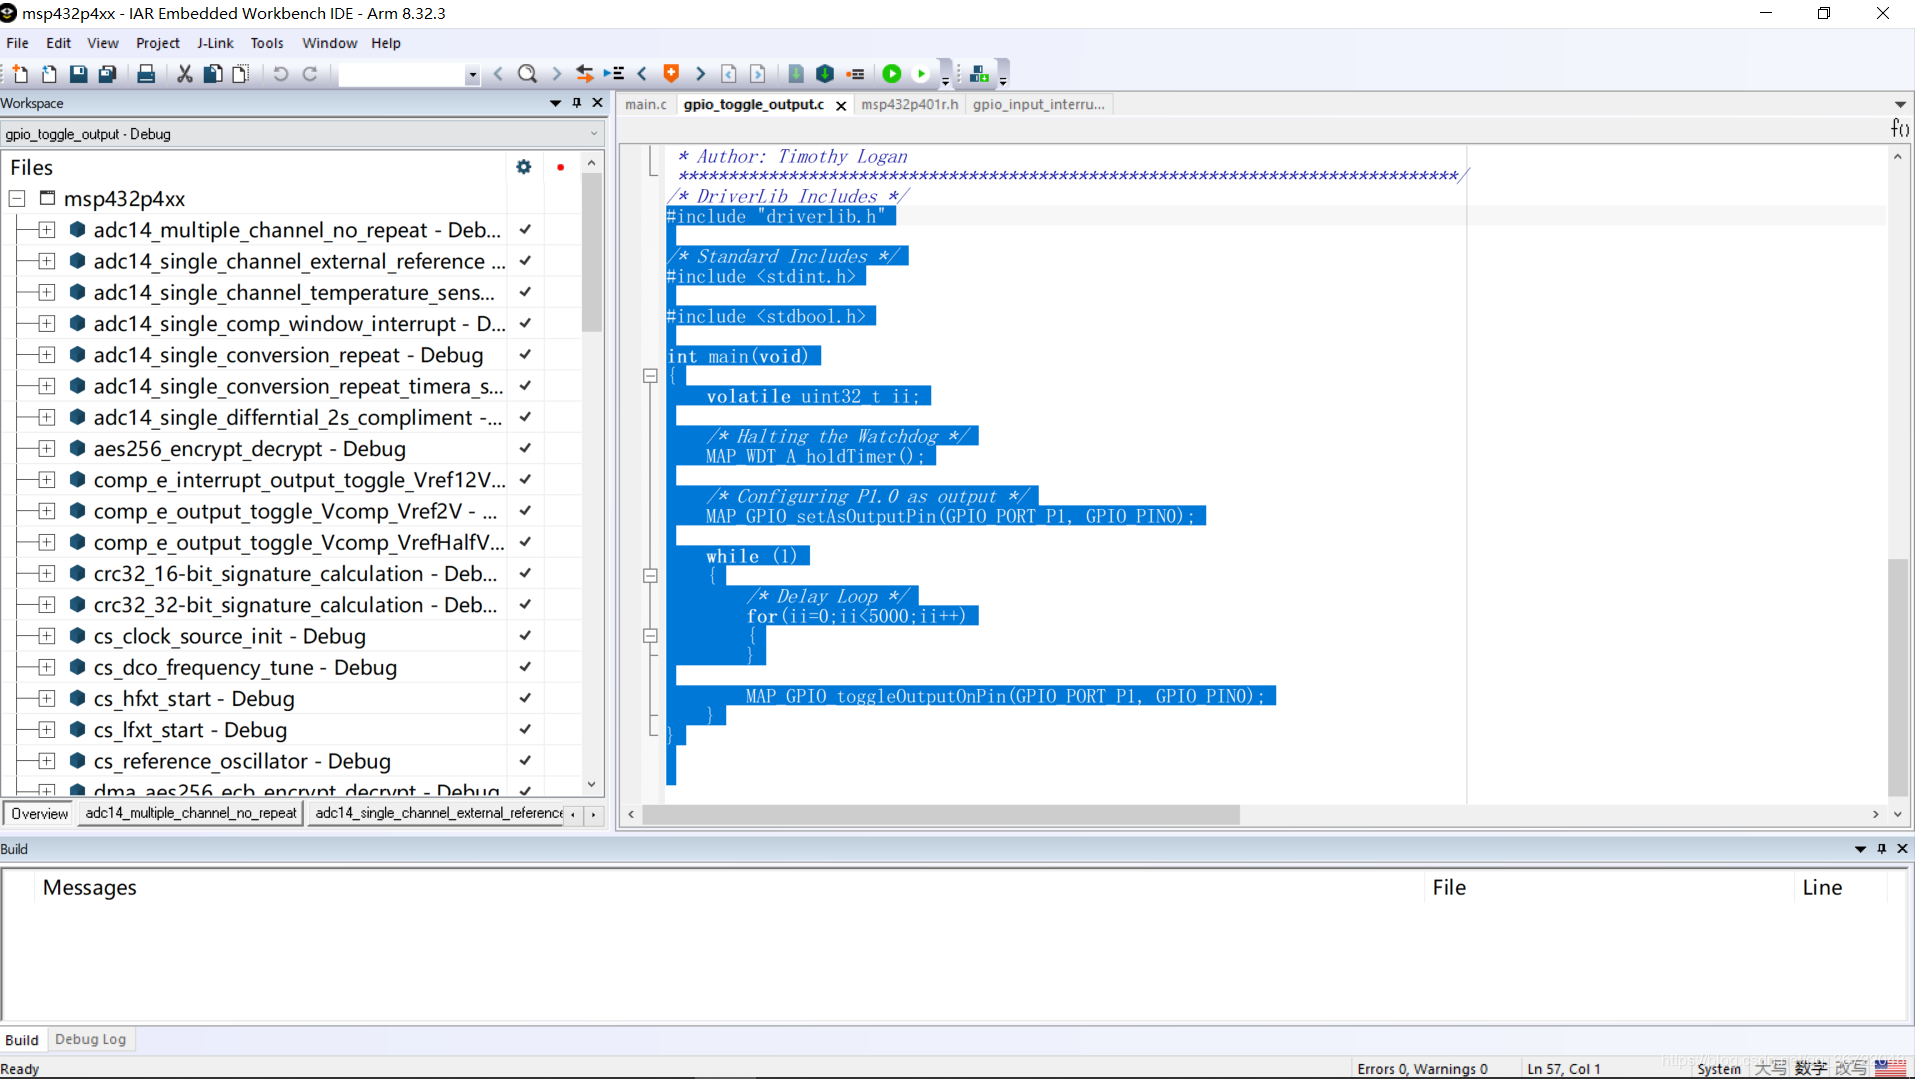Toggle build checkmark for aes256_encrypt_decrypt project
Image resolution: width=1915 pixels, height=1079 pixels.
(x=525, y=448)
